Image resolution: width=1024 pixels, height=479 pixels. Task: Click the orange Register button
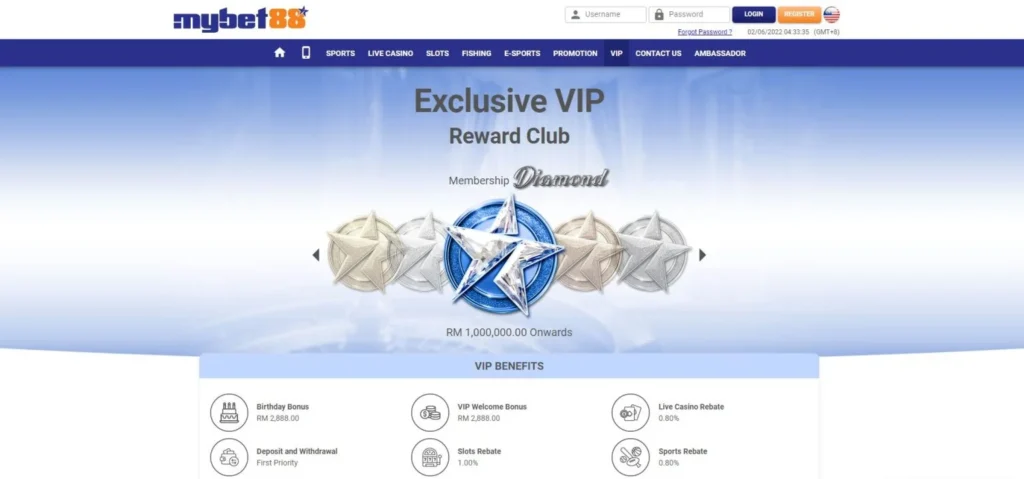(799, 14)
